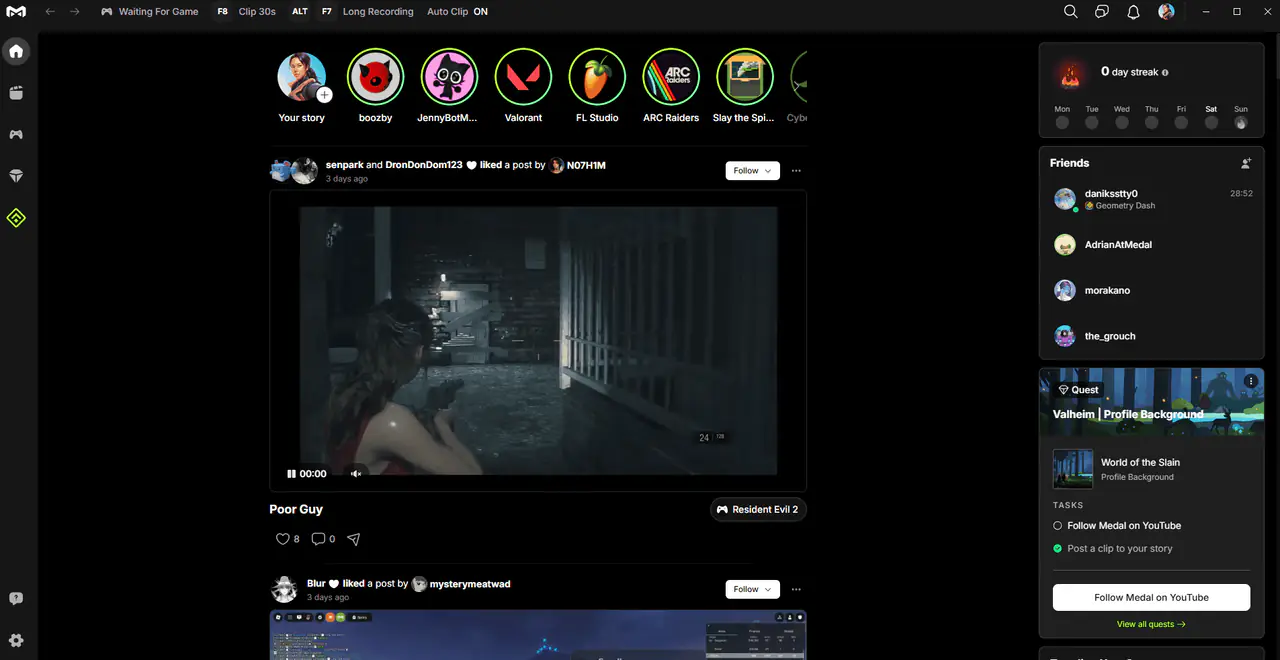The width and height of the screenshot is (1280, 660).
Task: Show the day streak info icon
Action: 1165,73
